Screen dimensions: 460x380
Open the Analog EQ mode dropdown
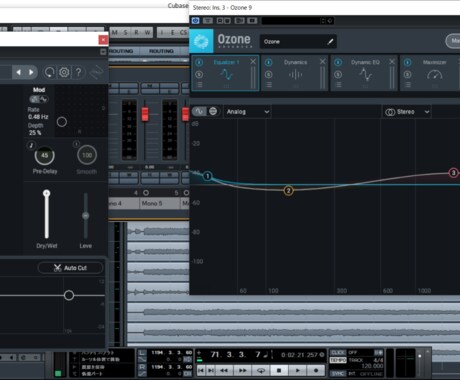coord(247,112)
